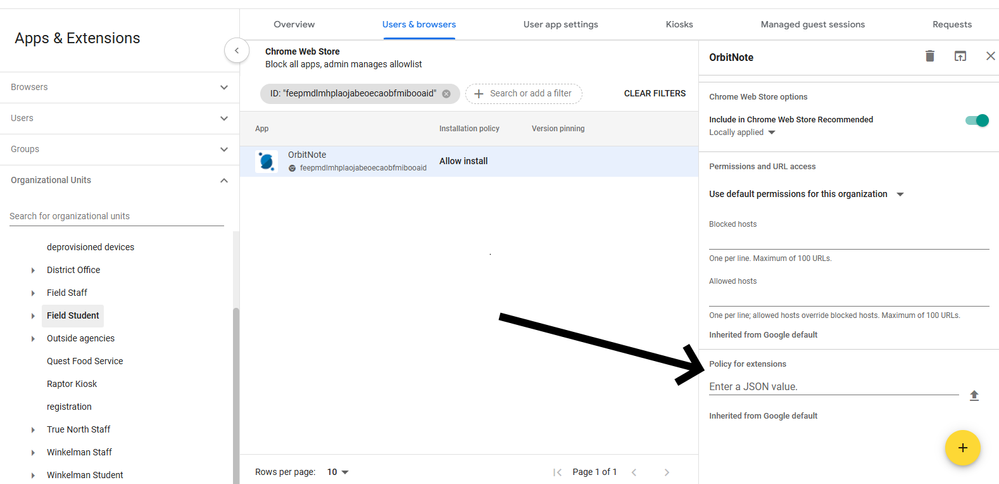Click the Version pinning column header
The width and height of the screenshot is (999, 484).
[x=558, y=129]
